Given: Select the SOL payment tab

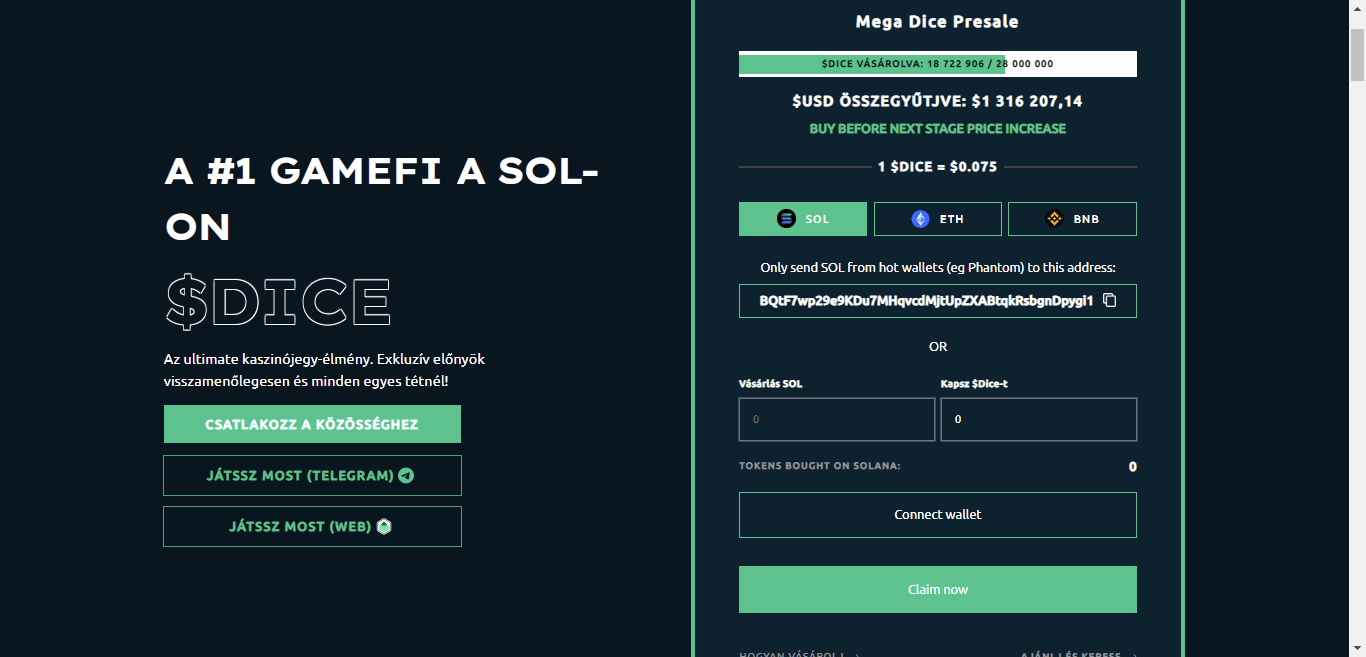Looking at the screenshot, I should pos(803,219).
